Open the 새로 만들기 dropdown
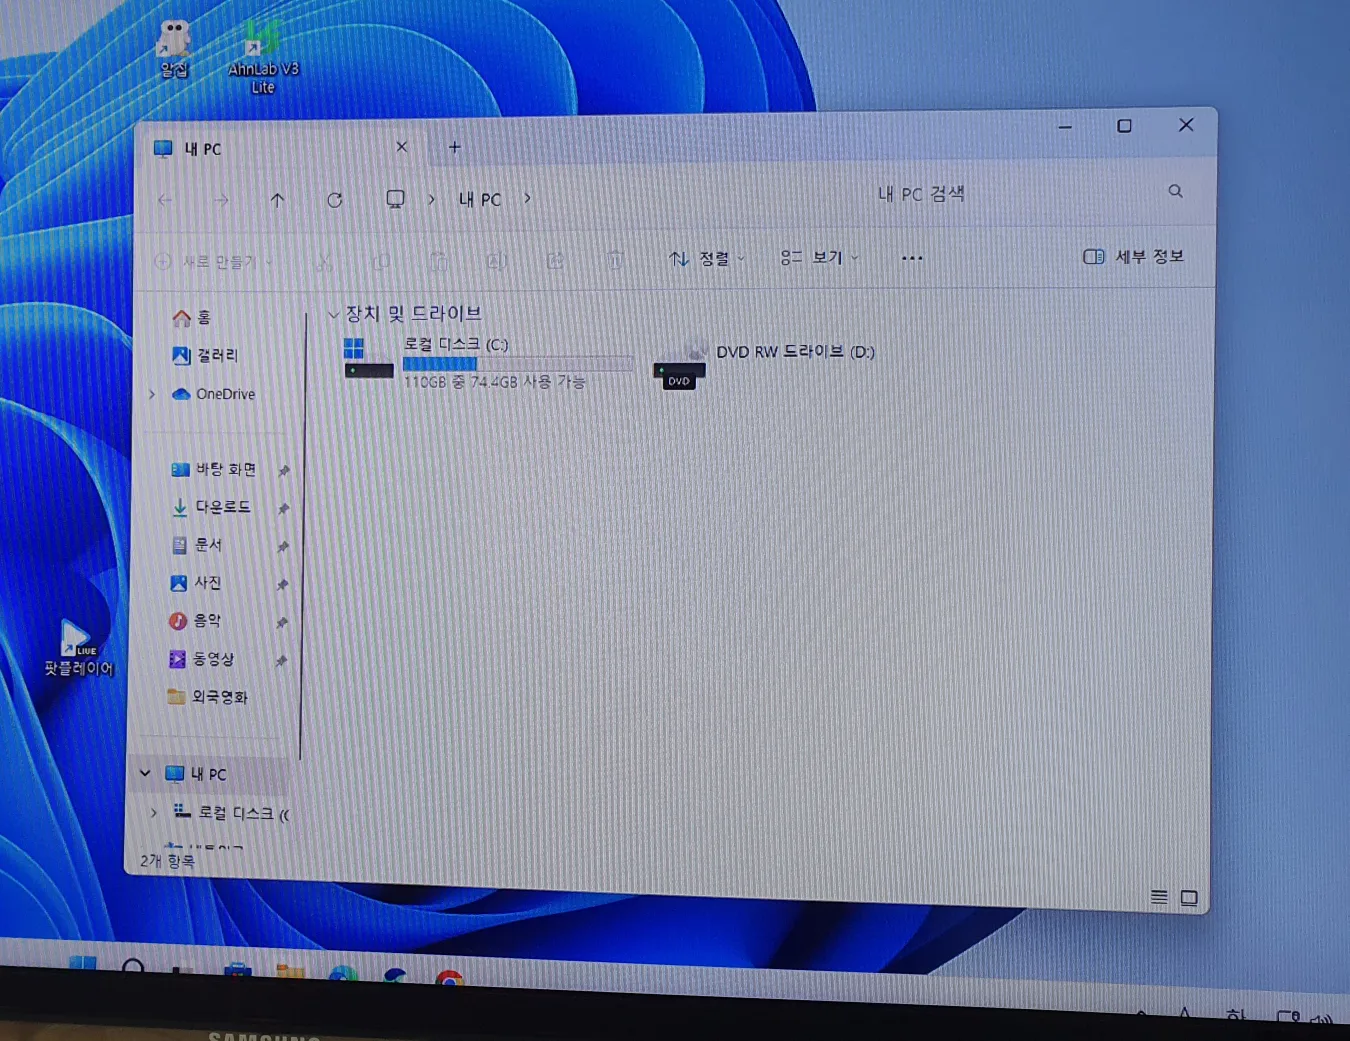The height and width of the screenshot is (1041, 1350). pos(214,262)
